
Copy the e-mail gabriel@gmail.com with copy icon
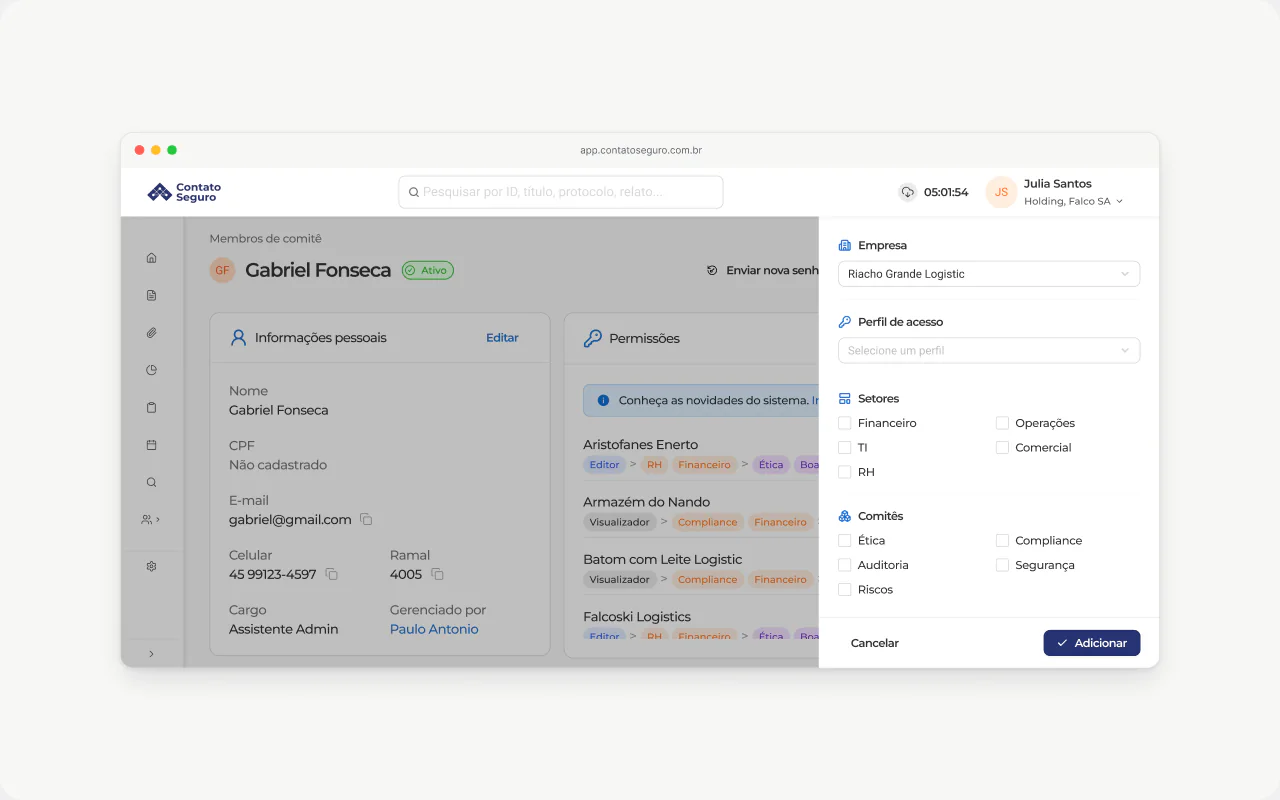pos(366,520)
